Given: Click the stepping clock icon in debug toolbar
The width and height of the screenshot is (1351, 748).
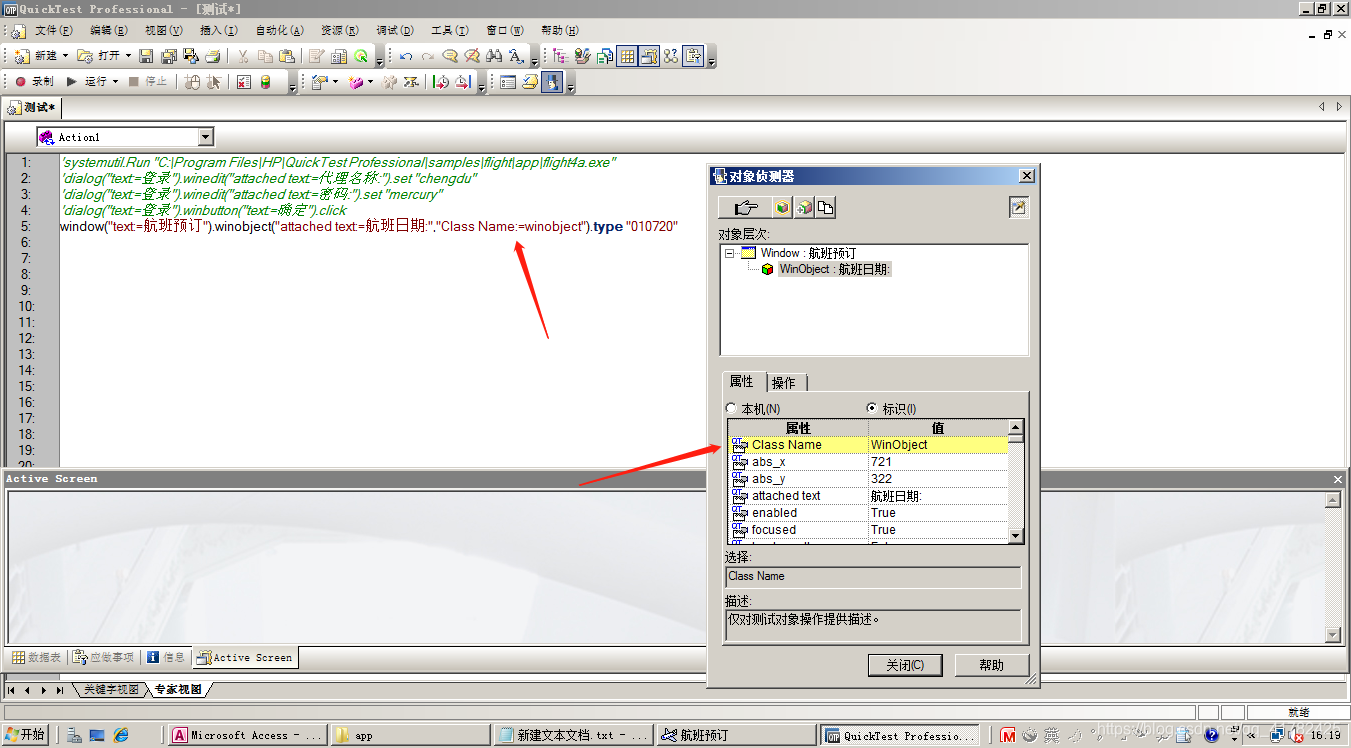Looking at the screenshot, I should (x=441, y=82).
